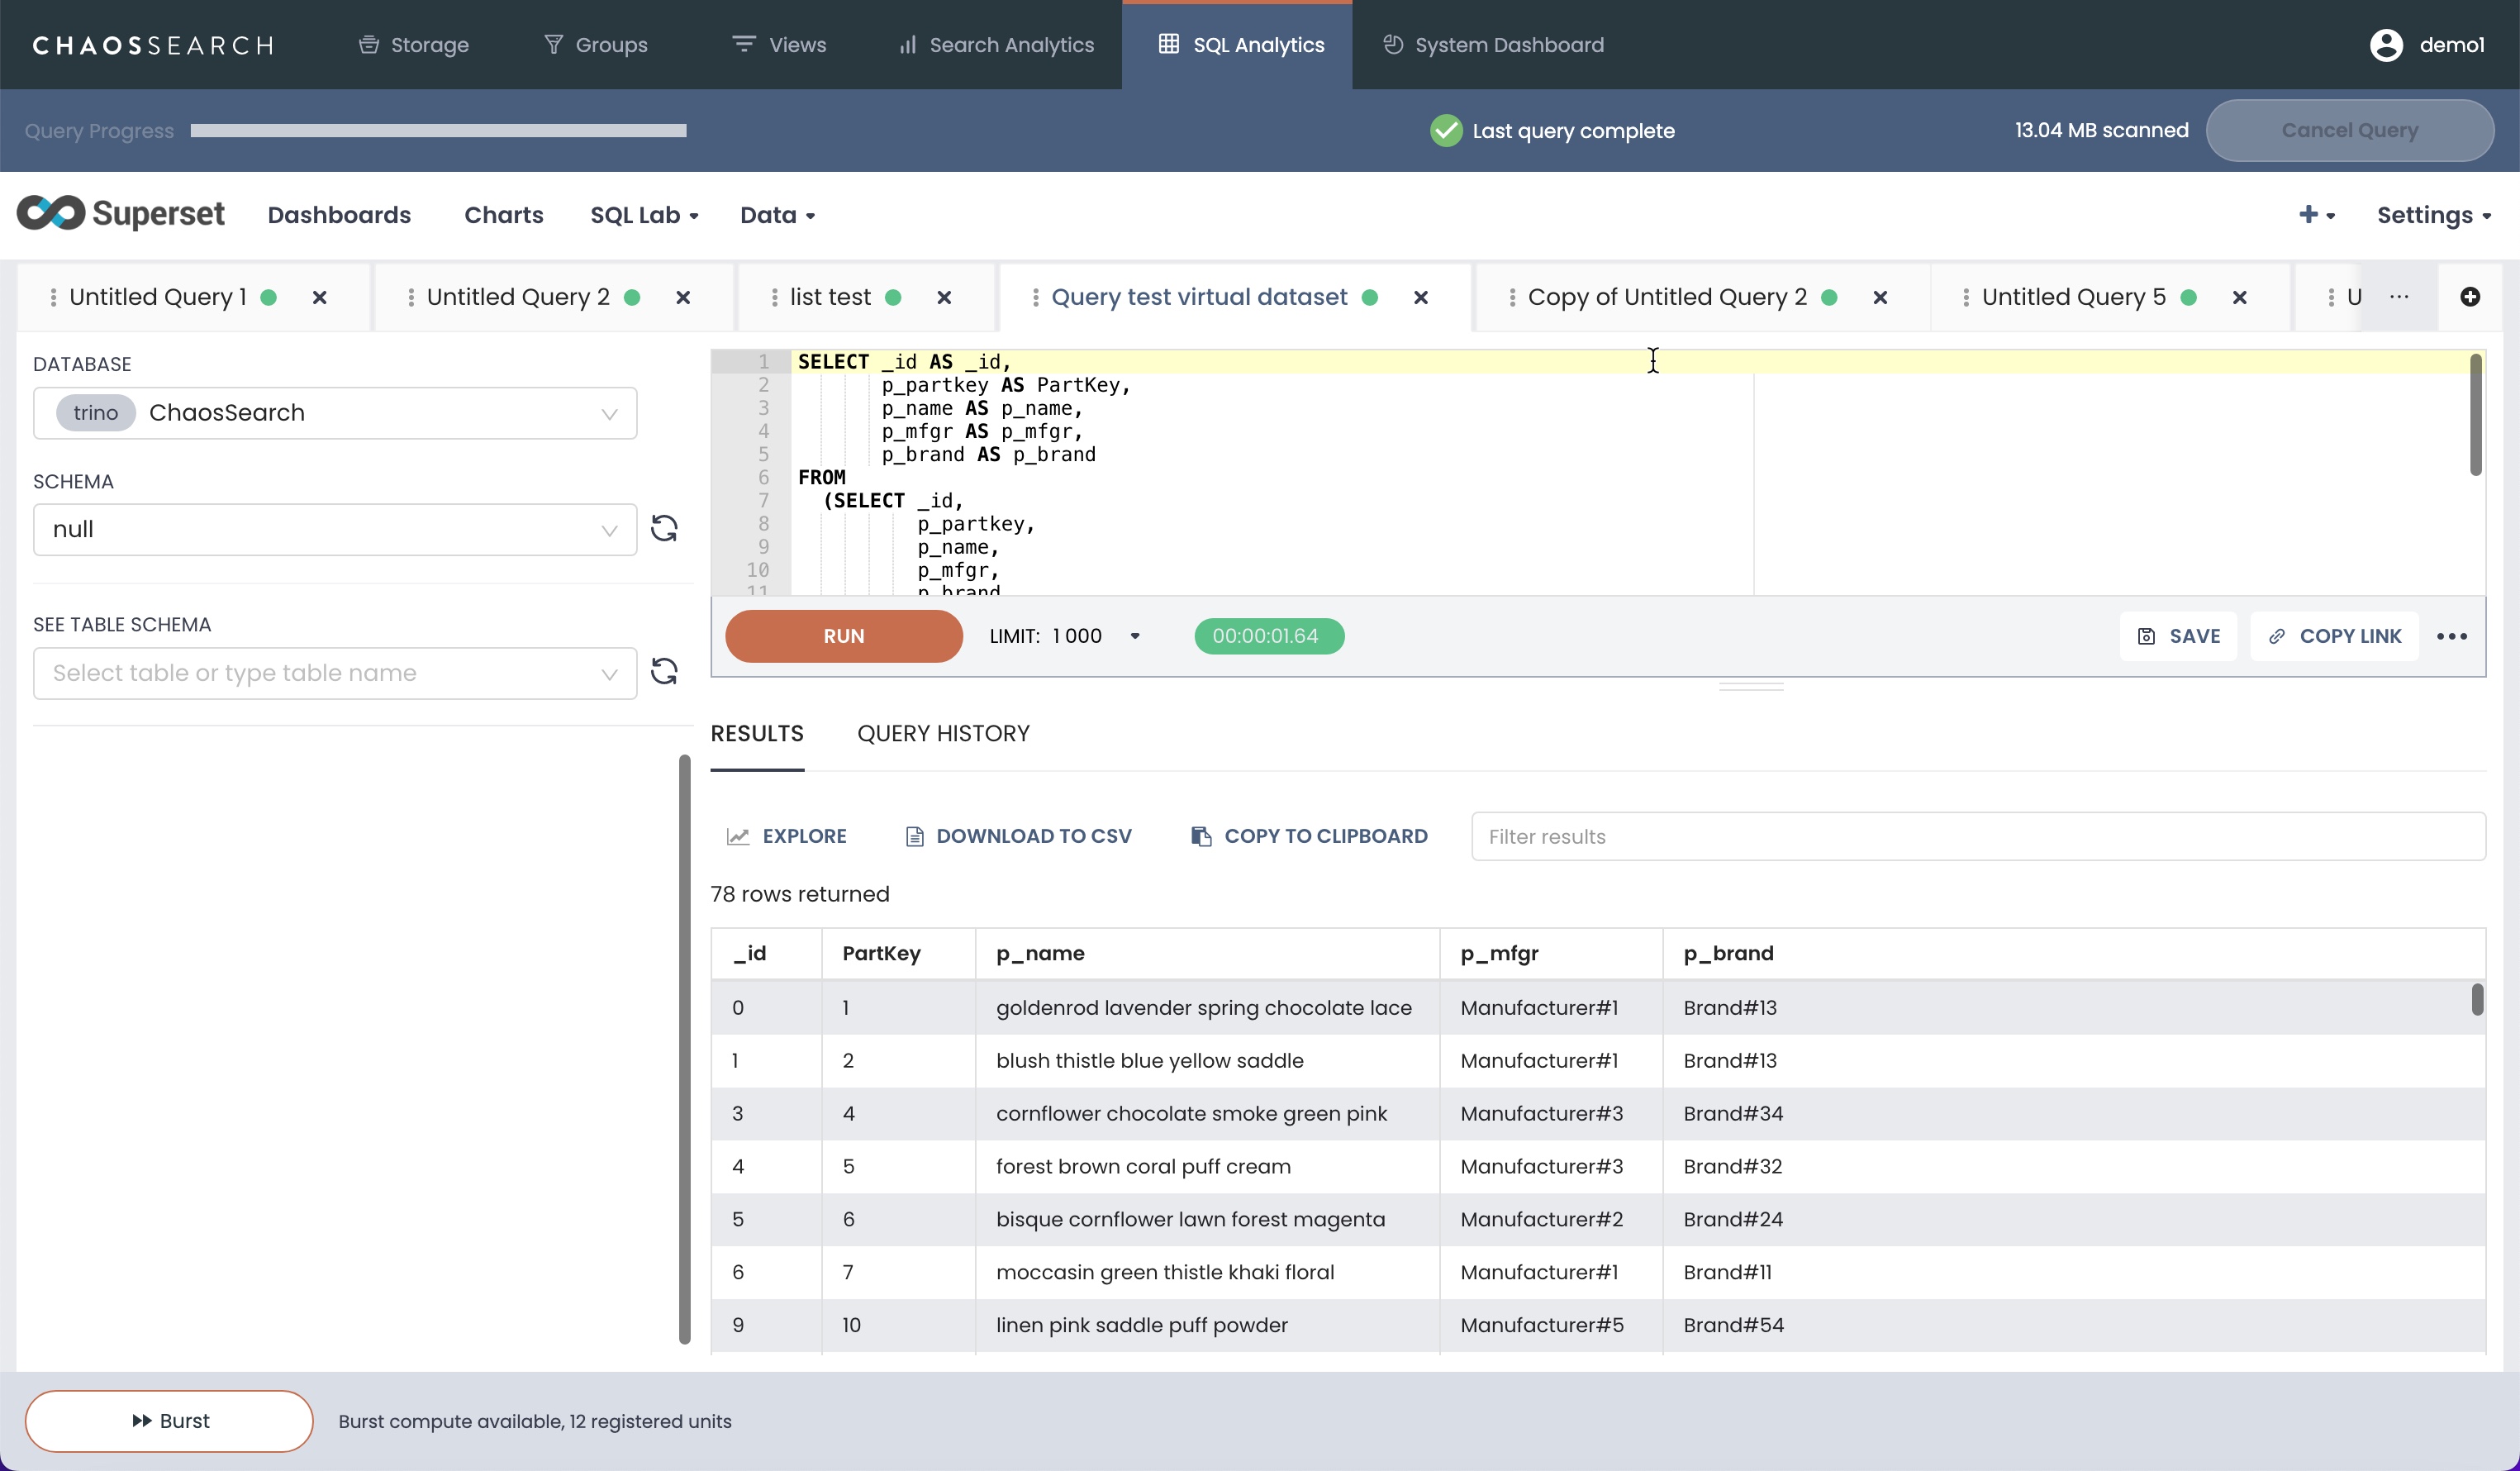Click the Query Progress bar
This screenshot has width=2520, height=1471.
pos(438,131)
